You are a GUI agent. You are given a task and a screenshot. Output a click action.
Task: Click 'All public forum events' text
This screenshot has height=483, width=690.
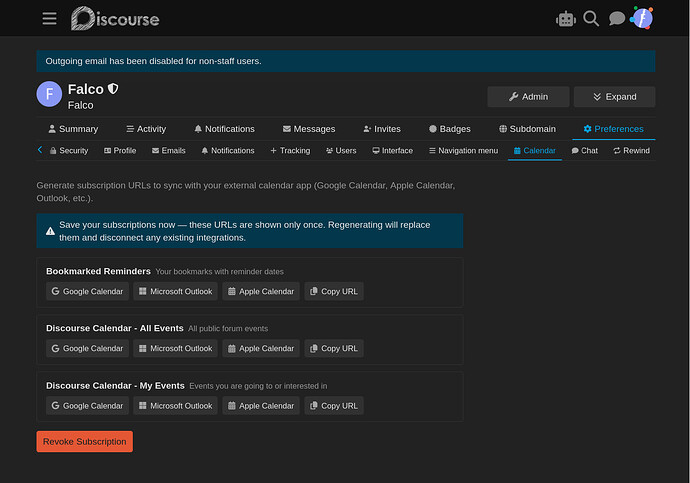click(x=228, y=329)
